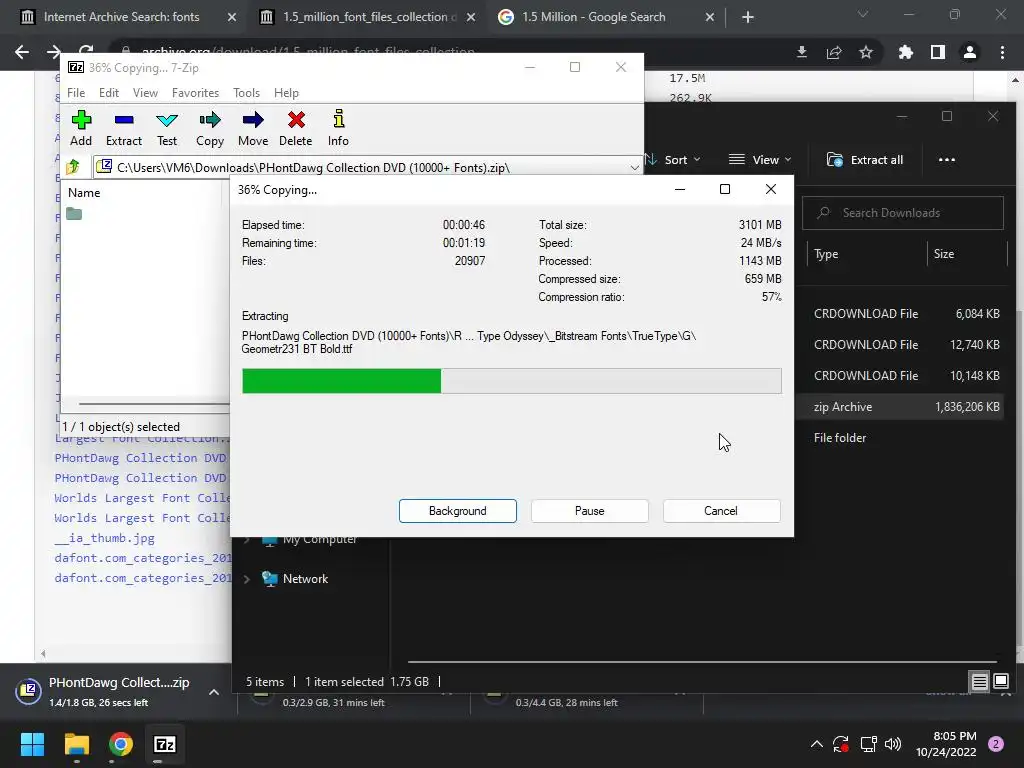Show hidden system tray icons
The width and height of the screenshot is (1024, 768).
pos(816,744)
